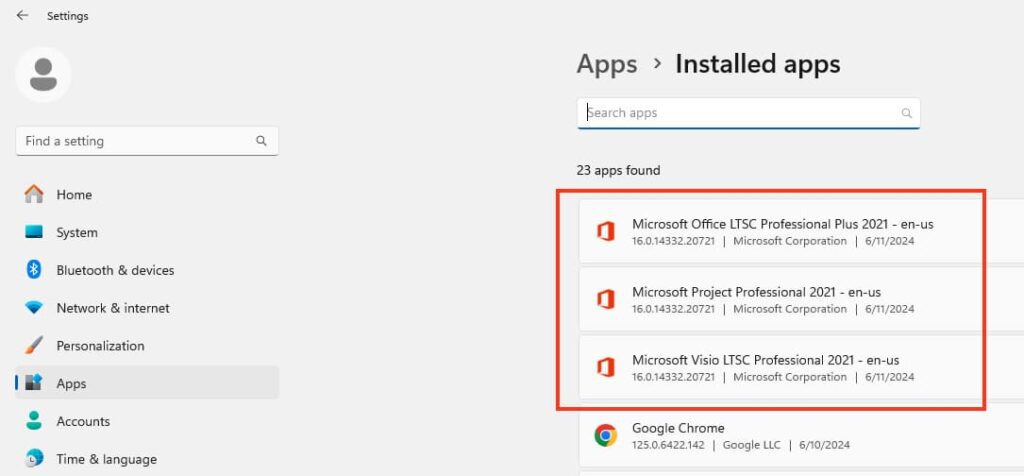Open Bluetooth & devices settings
The width and height of the screenshot is (1024, 476).
(115, 270)
